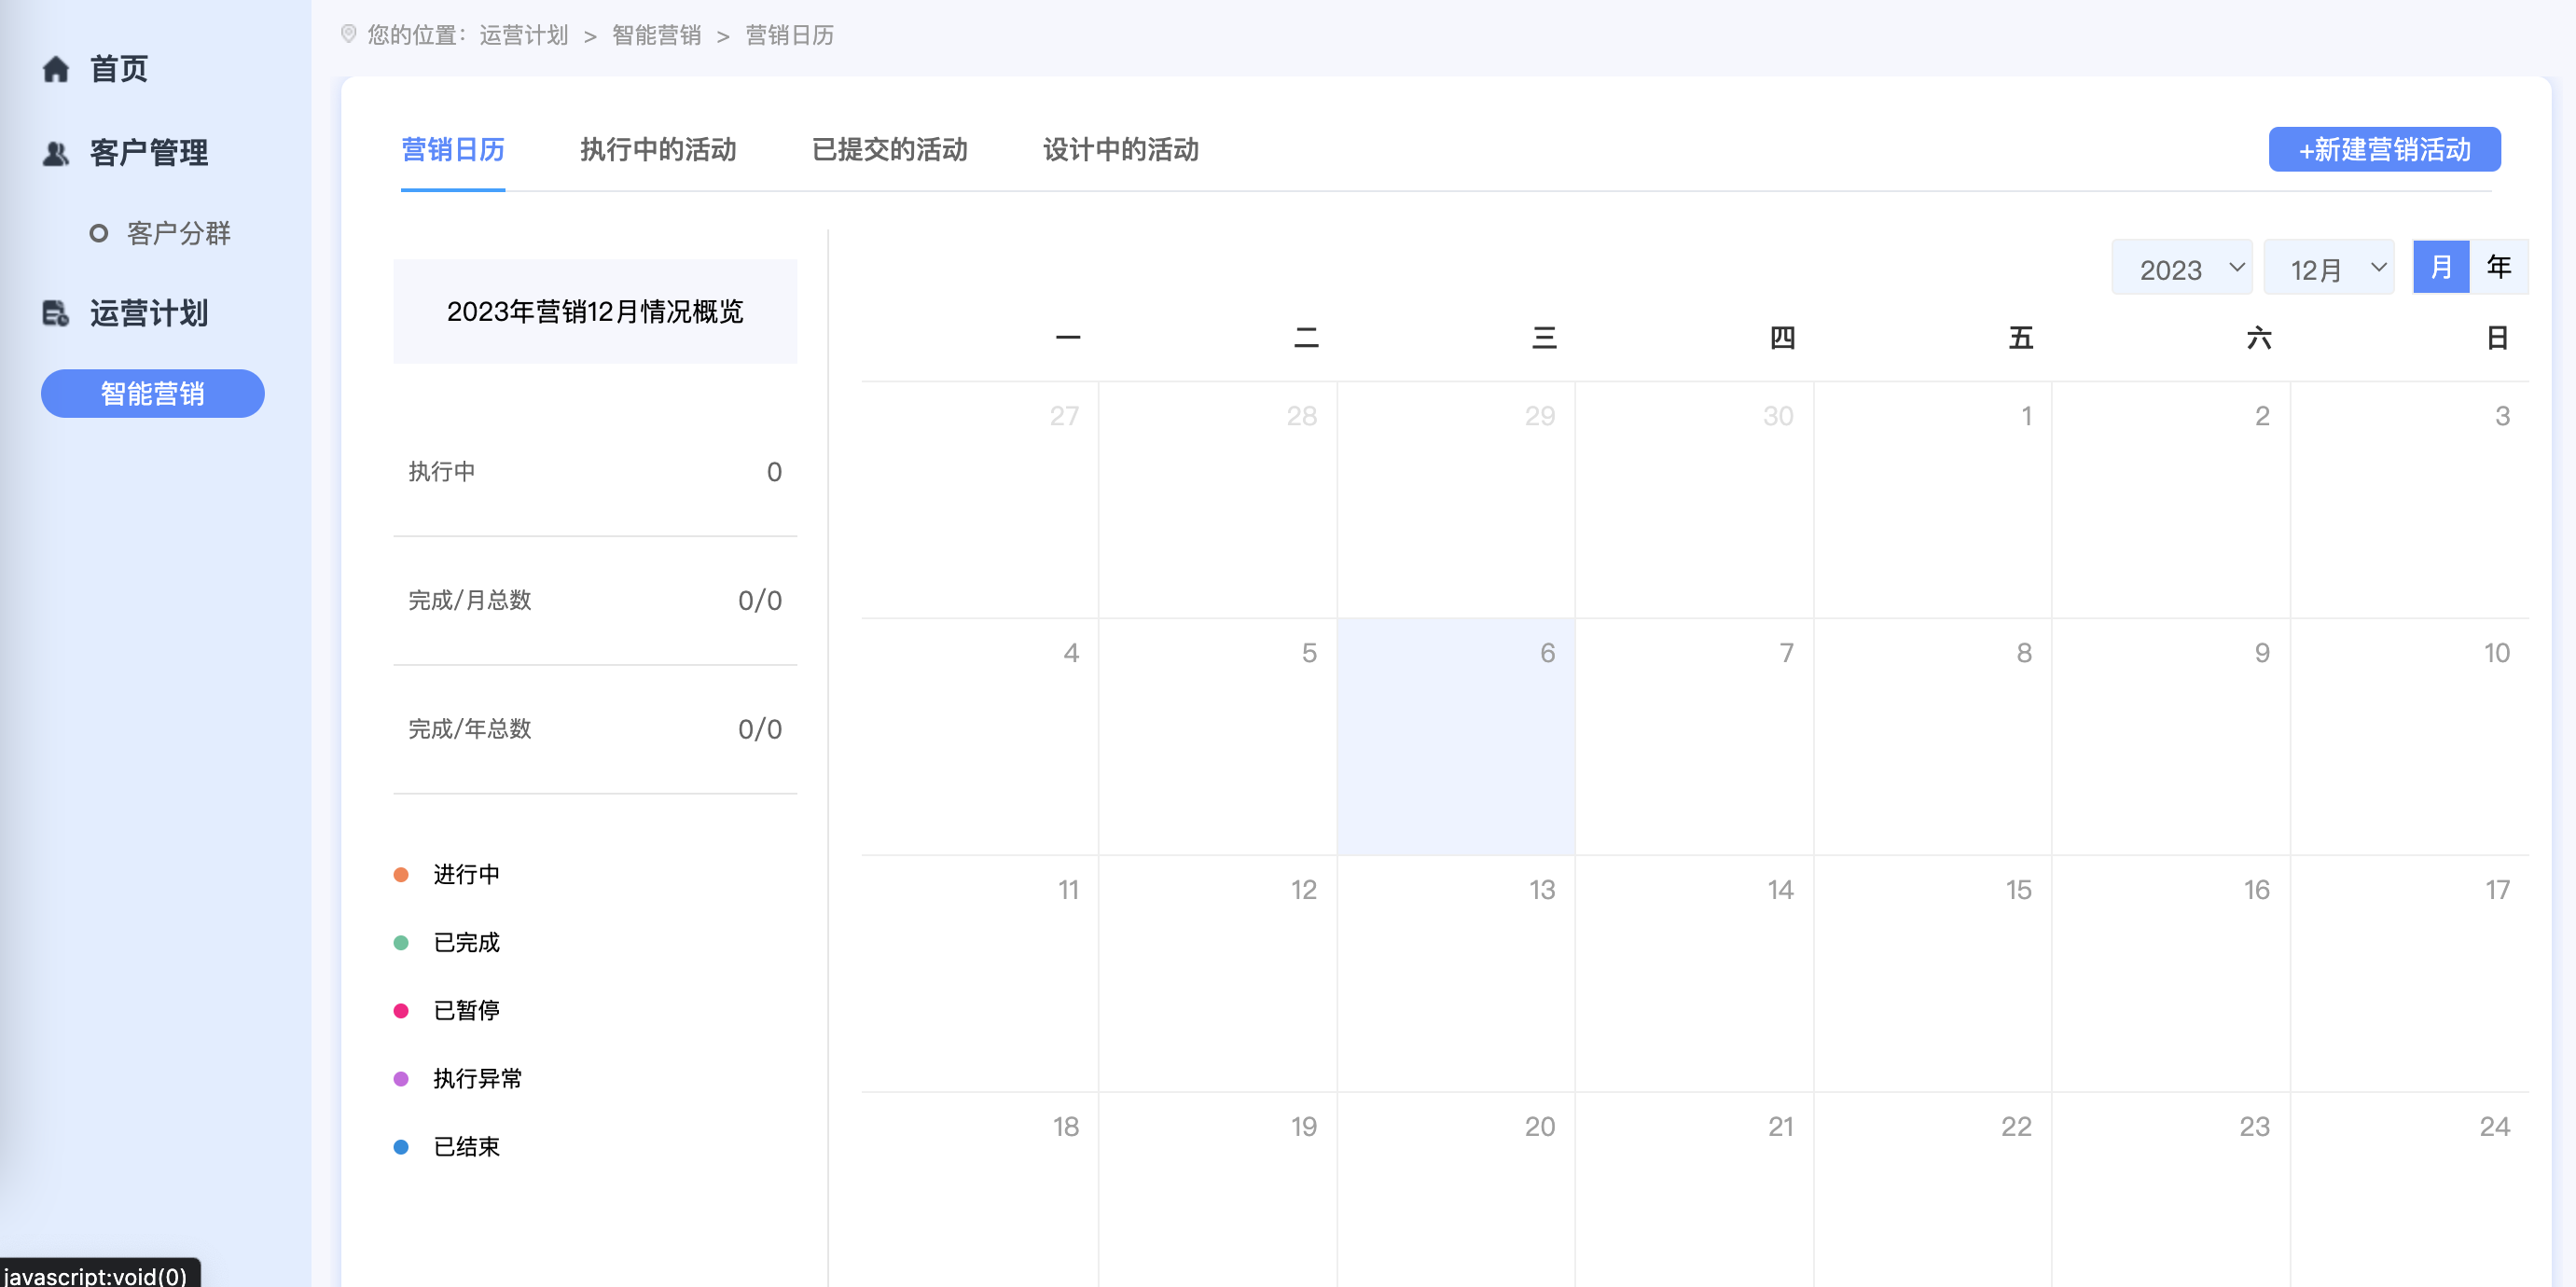2576x1287 pixels.
Task: Open 首页 in the sidebar
Action: (x=118, y=69)
